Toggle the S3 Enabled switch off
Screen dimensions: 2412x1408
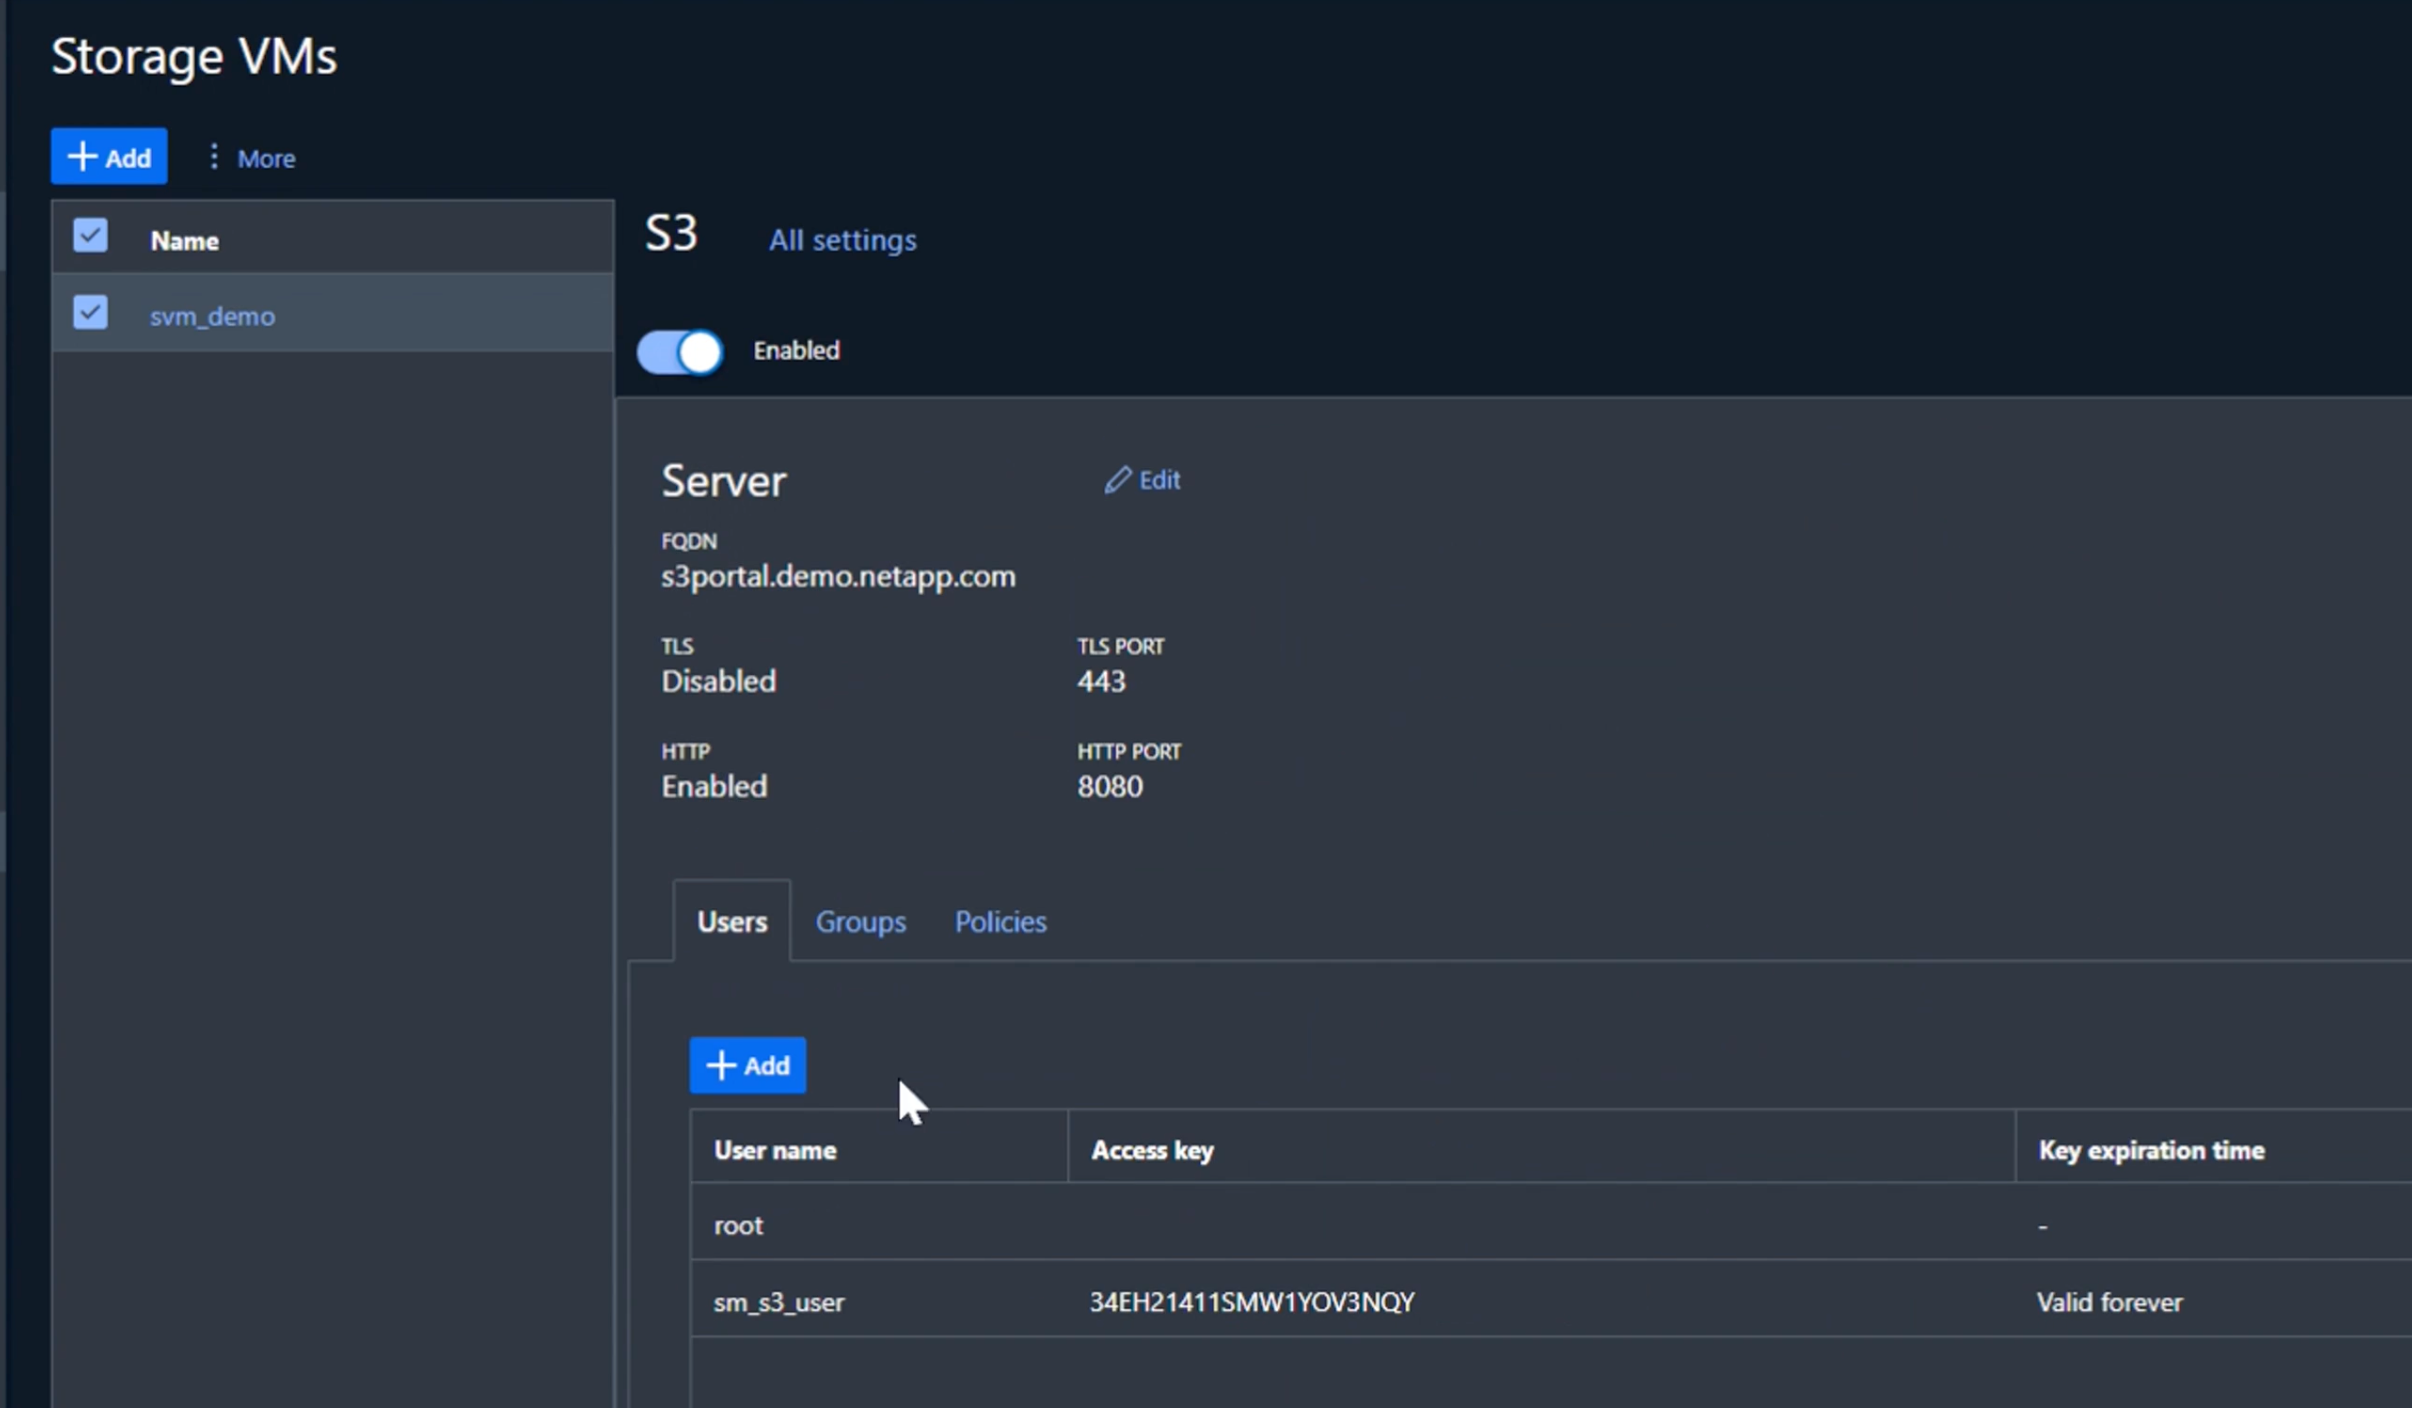(680, 351)
